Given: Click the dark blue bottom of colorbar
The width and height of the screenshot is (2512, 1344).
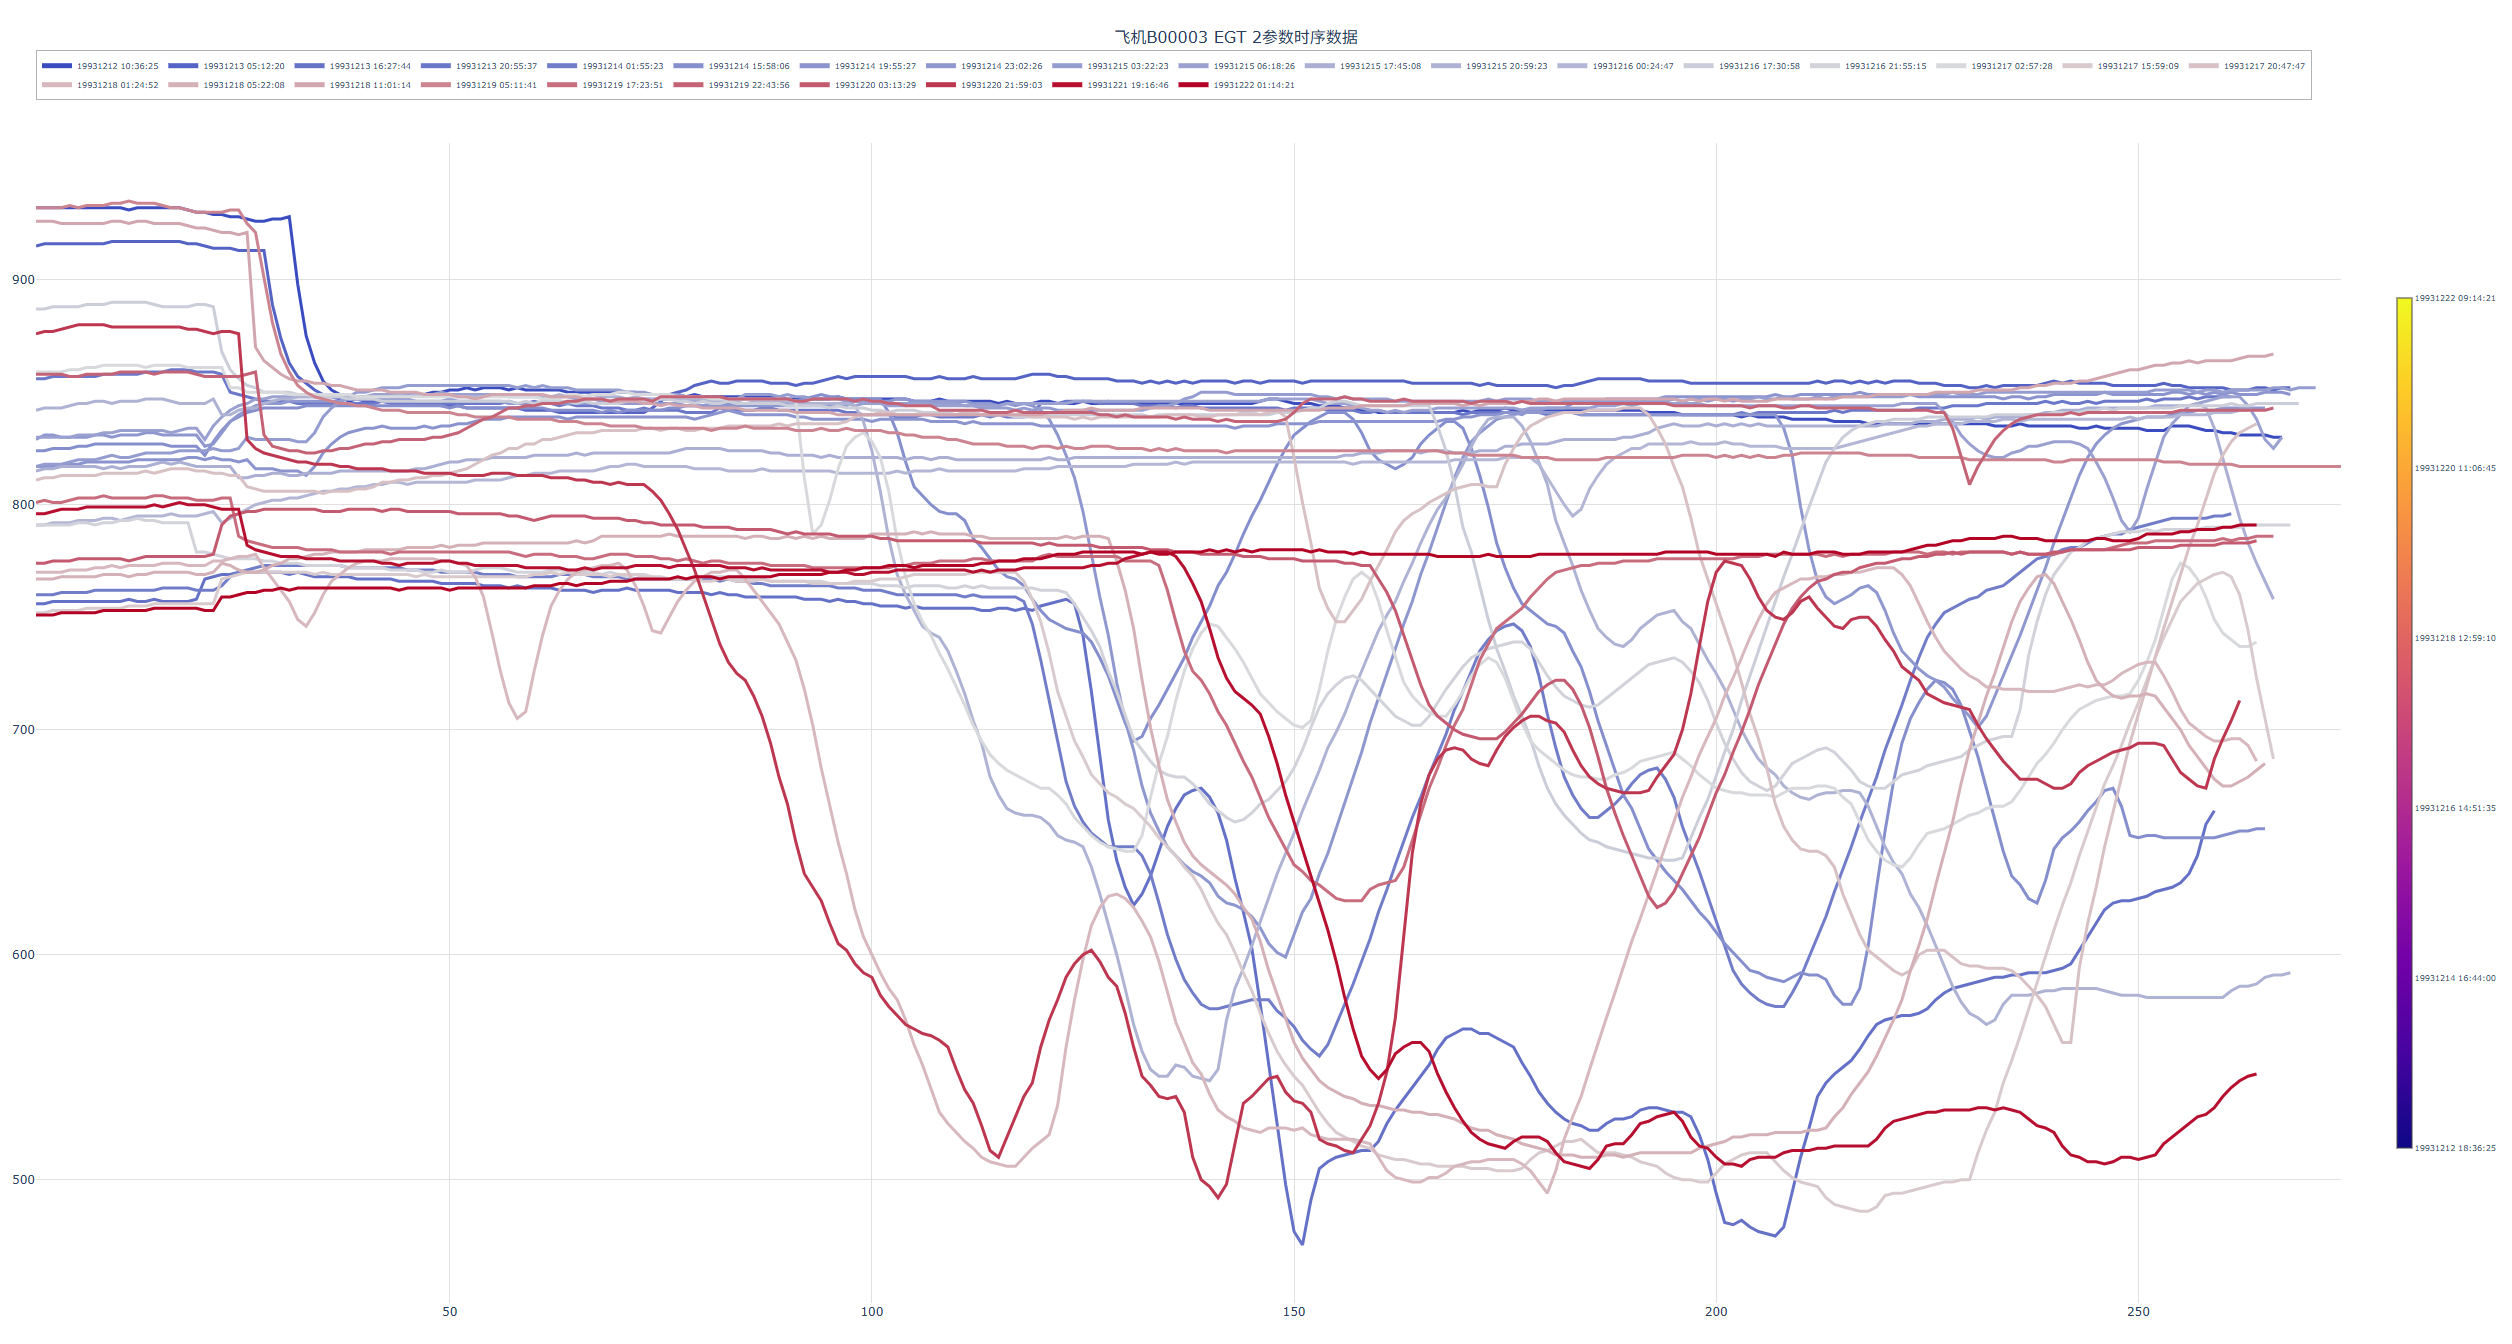Looking at the screenshot, I should 2404,1141.
